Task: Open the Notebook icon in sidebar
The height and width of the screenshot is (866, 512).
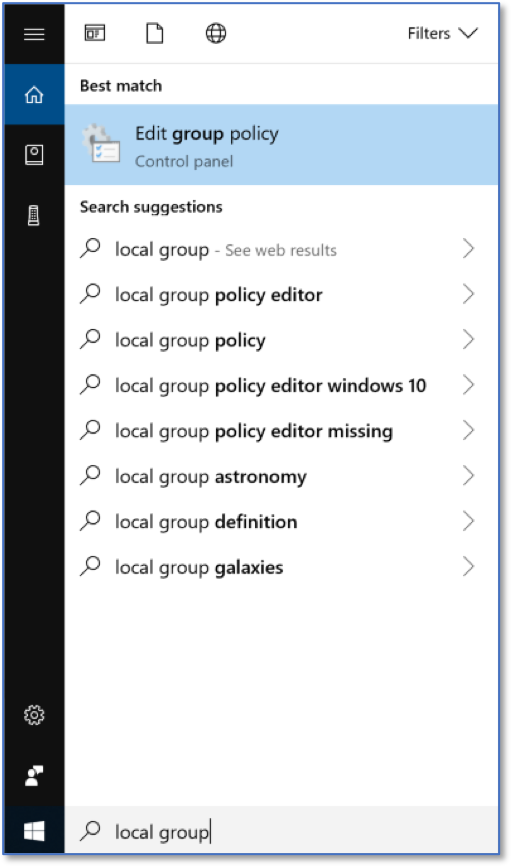Action: point(34,155)
